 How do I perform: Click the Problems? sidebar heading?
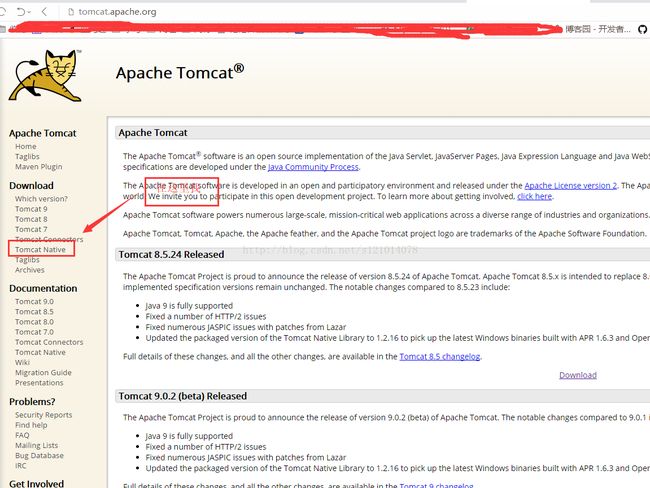(x=32, y=401)
